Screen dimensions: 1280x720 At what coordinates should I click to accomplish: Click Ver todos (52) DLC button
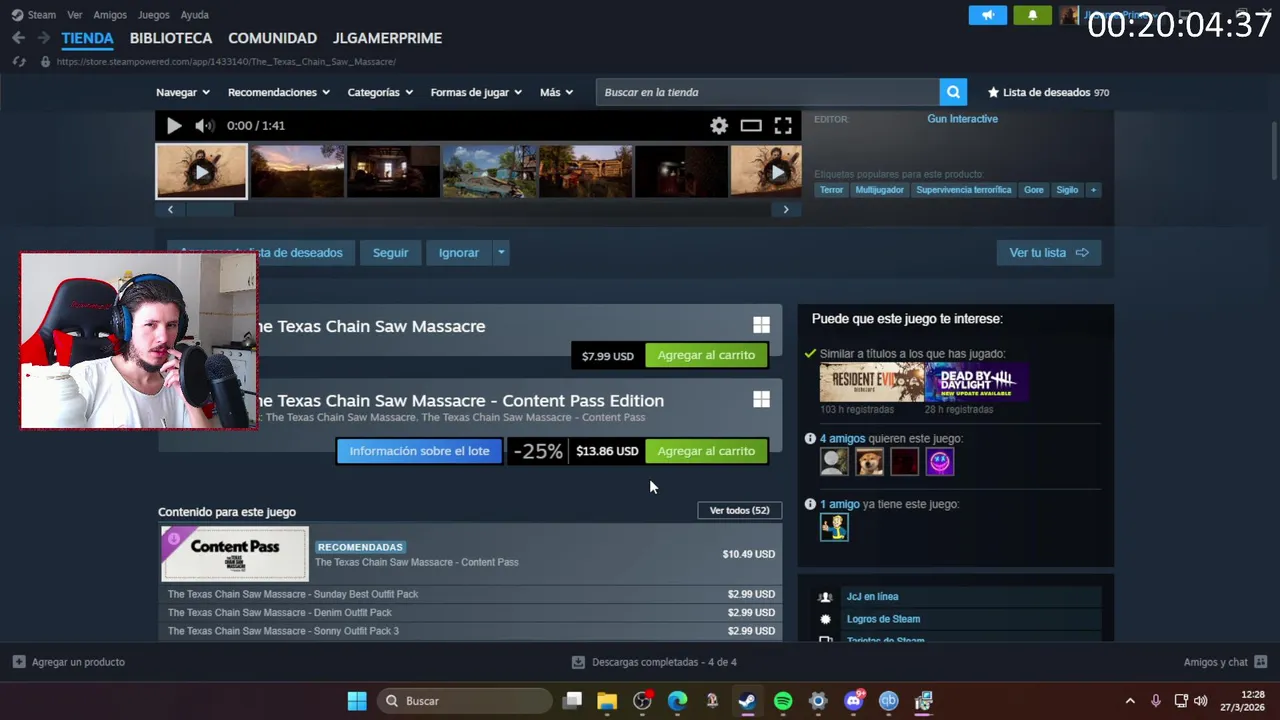739,510
